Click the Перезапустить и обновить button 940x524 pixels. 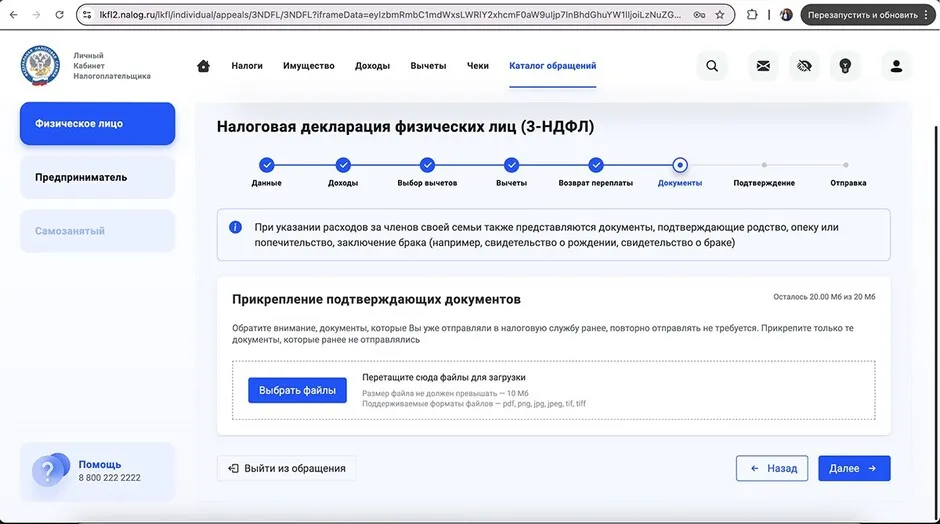[x=862, y=15]
